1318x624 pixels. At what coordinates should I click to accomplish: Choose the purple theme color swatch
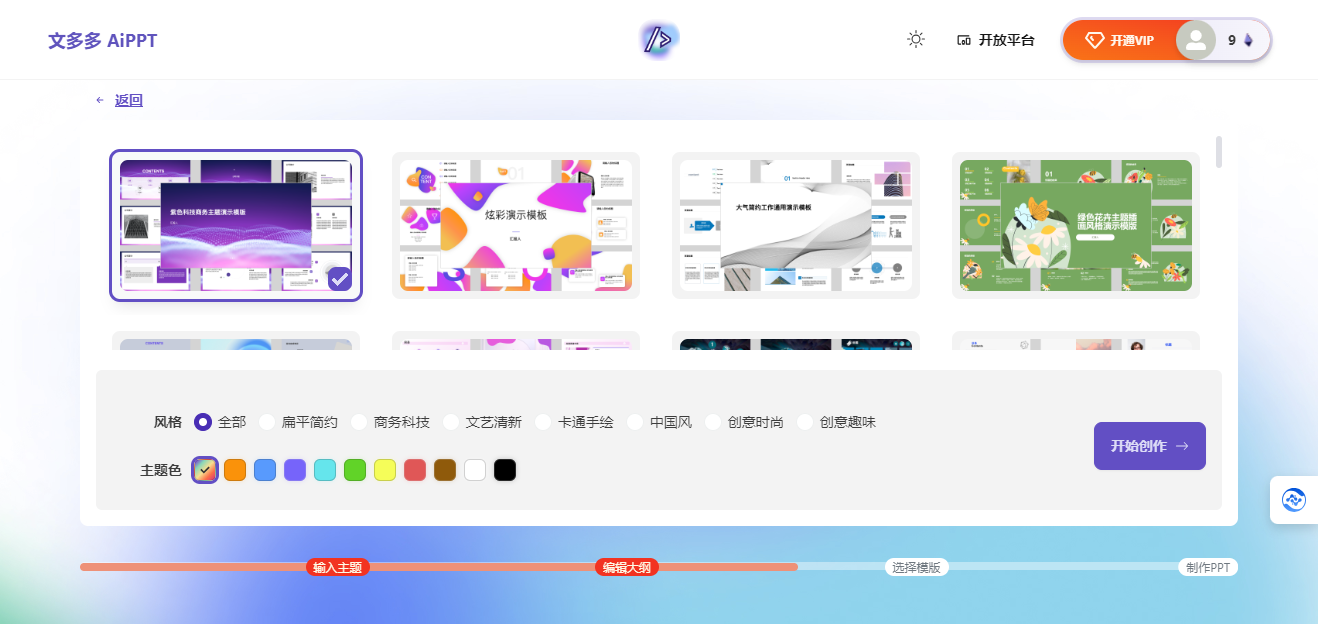[295, 470]
